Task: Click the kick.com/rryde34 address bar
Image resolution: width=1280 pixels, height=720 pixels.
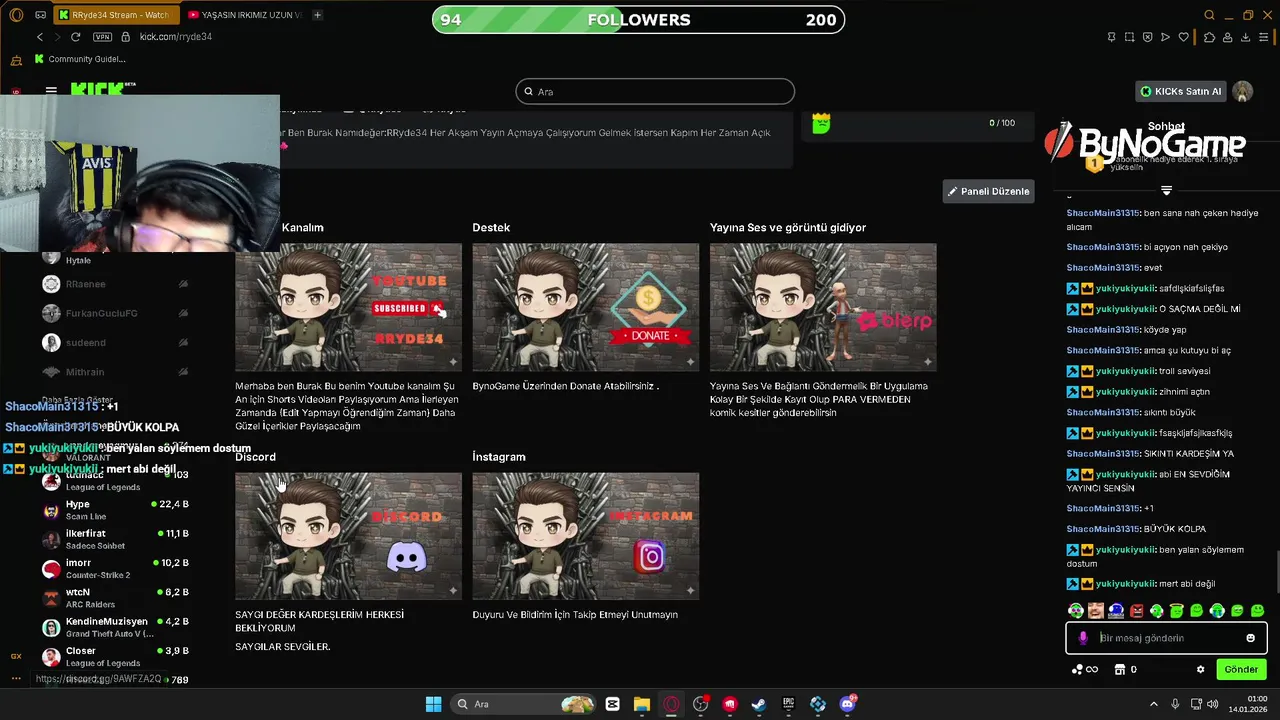Action: [175, 37]
